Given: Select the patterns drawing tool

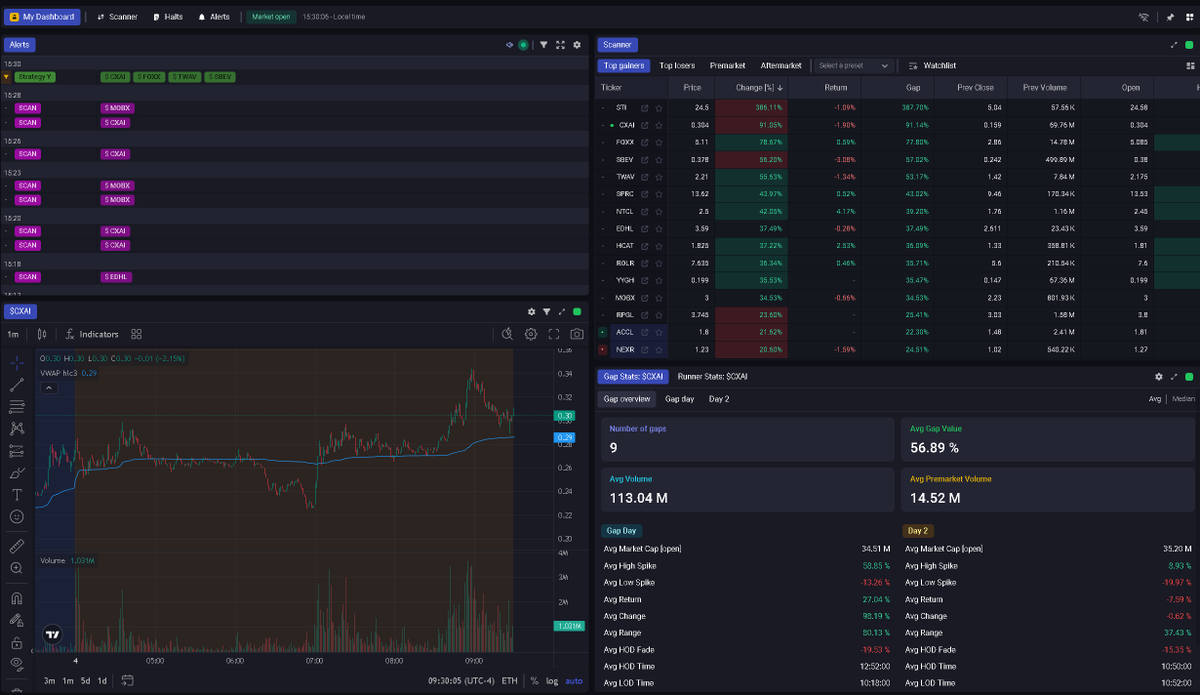Looking at the screenshot, I should (17, 428).
